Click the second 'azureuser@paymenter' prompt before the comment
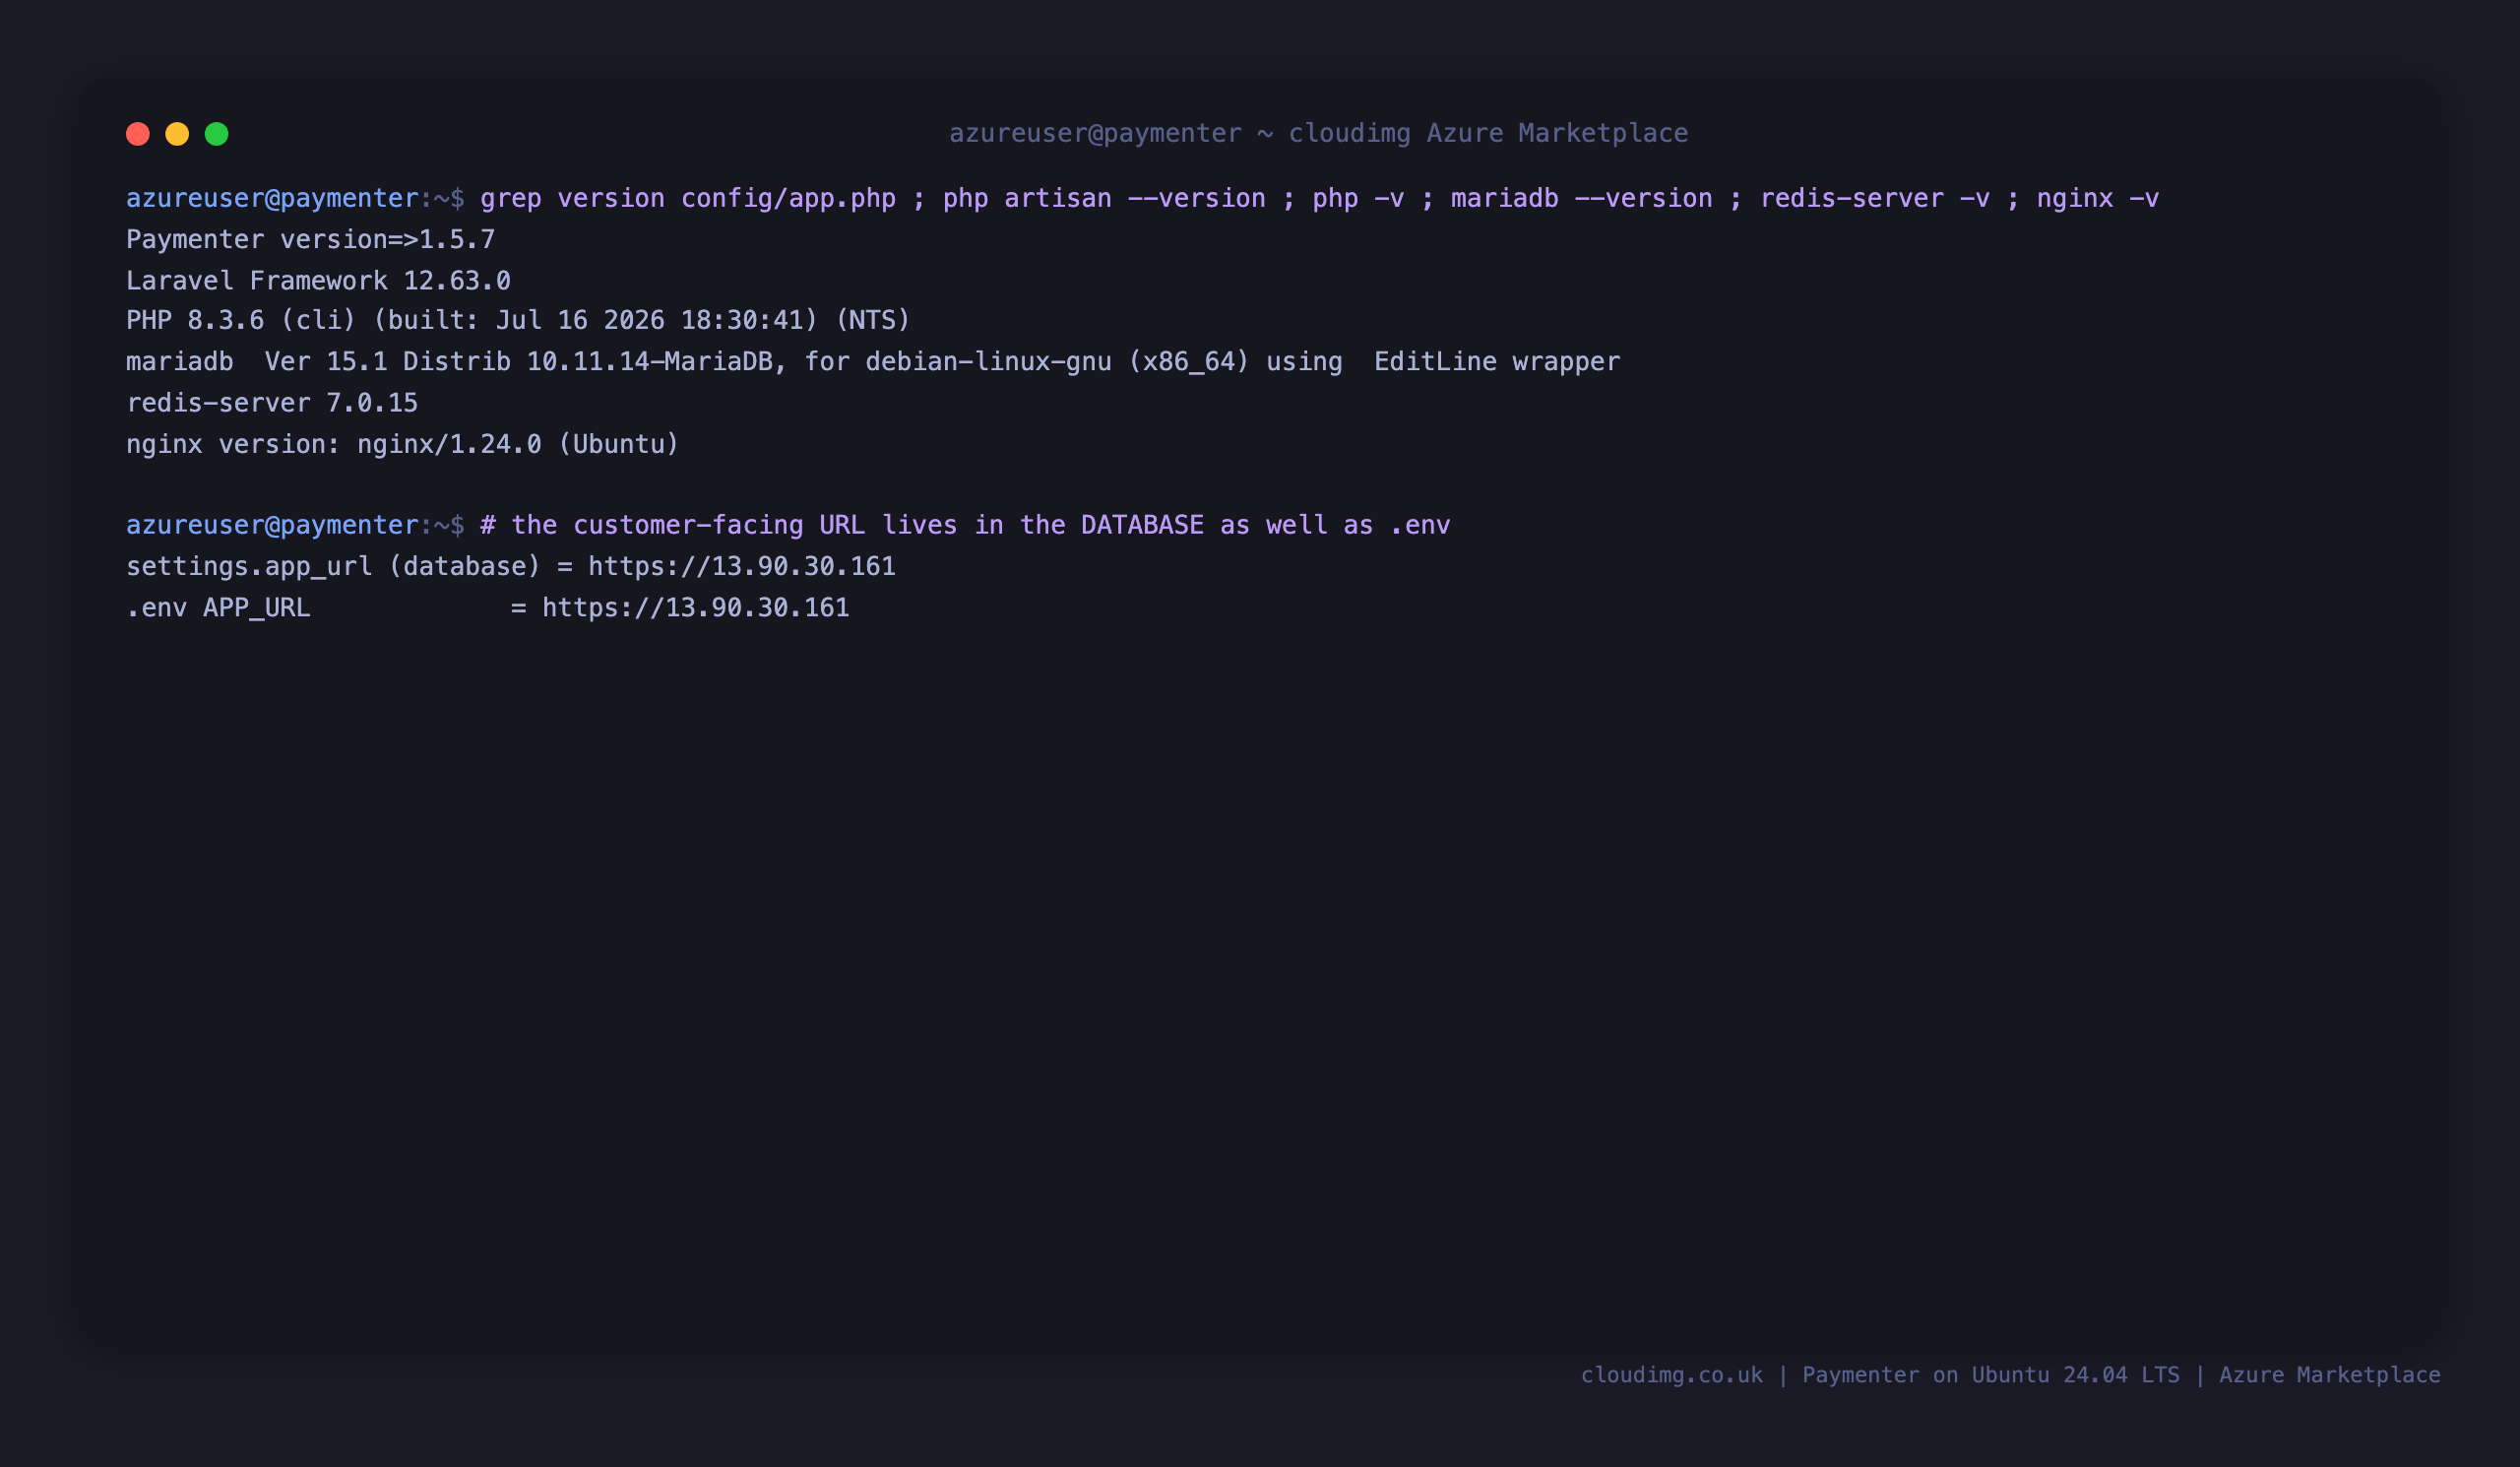 (272, 525)
